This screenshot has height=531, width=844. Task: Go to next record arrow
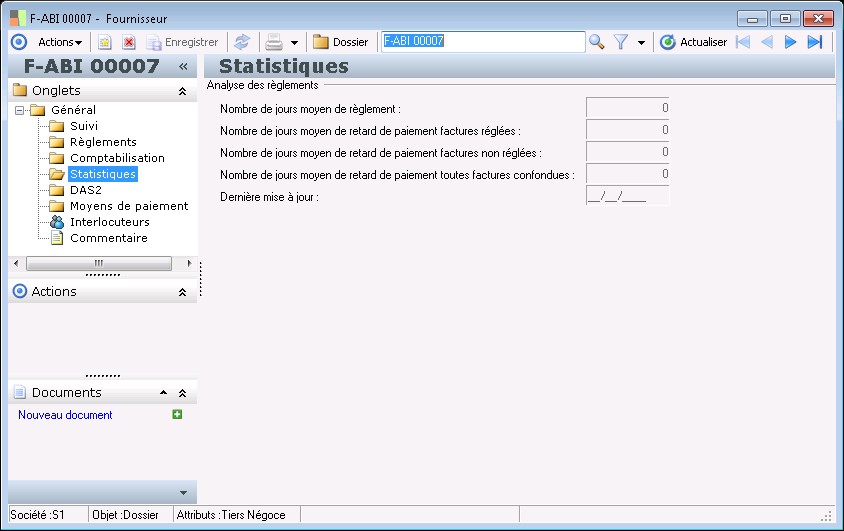[790, 42]
